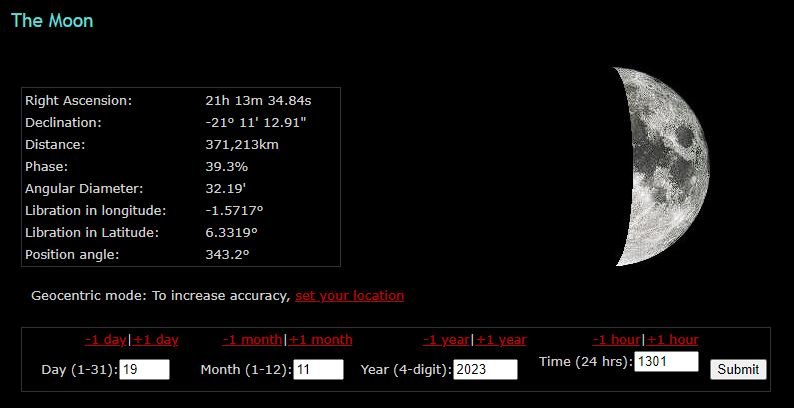Select the Year (4-digit) input box
The width and height of the screenshot is (794, 408).
click(485, 370)
